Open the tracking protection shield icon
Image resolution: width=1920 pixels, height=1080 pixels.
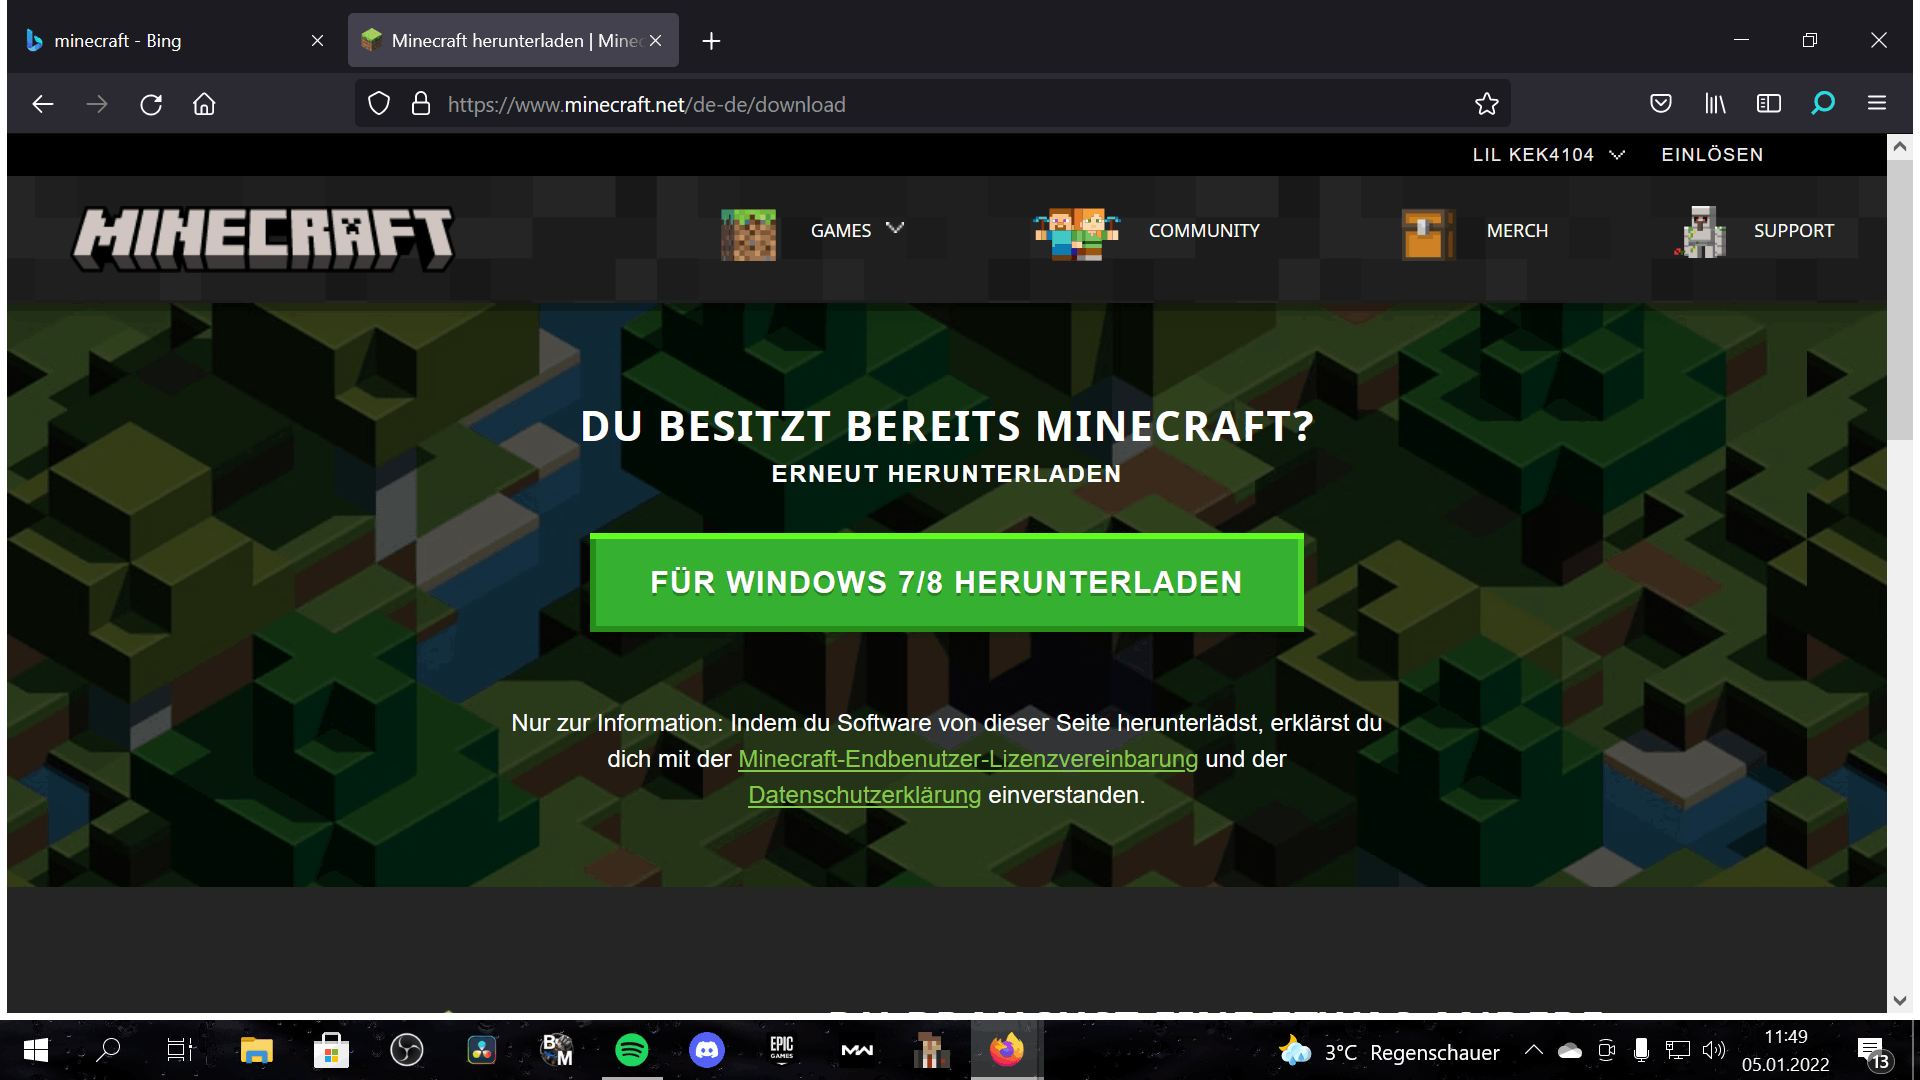[379, 103]
